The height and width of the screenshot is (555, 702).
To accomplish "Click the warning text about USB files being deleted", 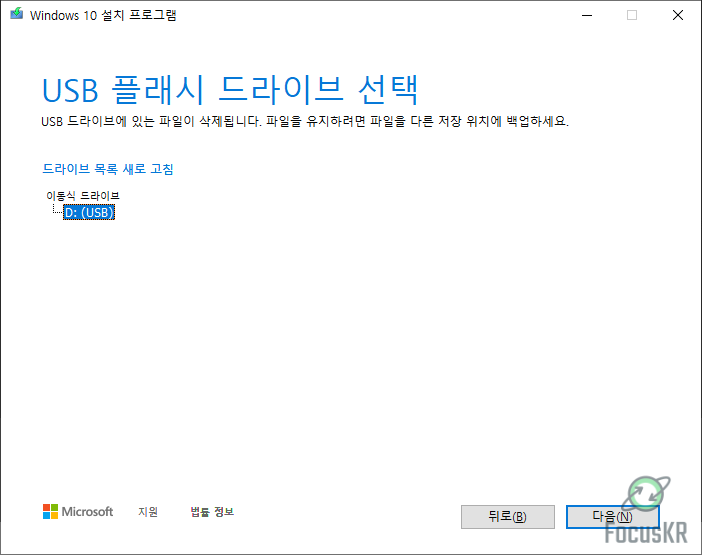I will (x=305, y=121).
